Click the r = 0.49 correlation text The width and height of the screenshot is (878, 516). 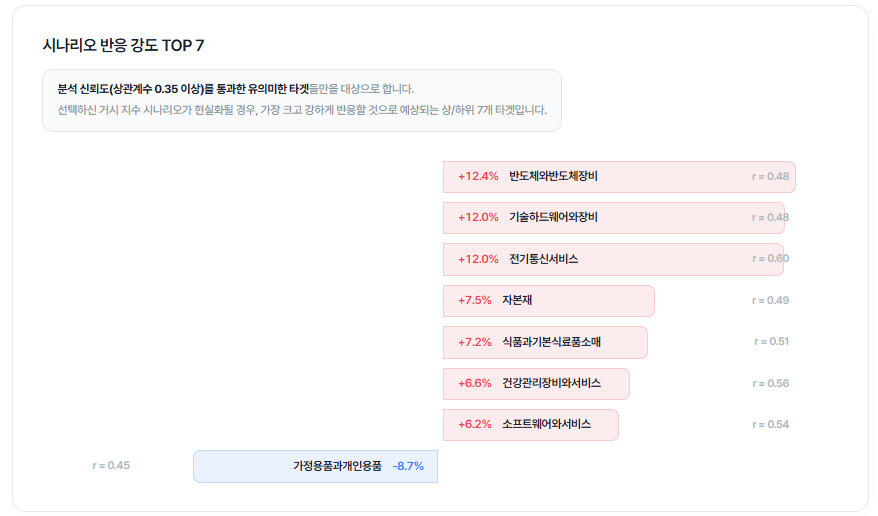[770, 300]
